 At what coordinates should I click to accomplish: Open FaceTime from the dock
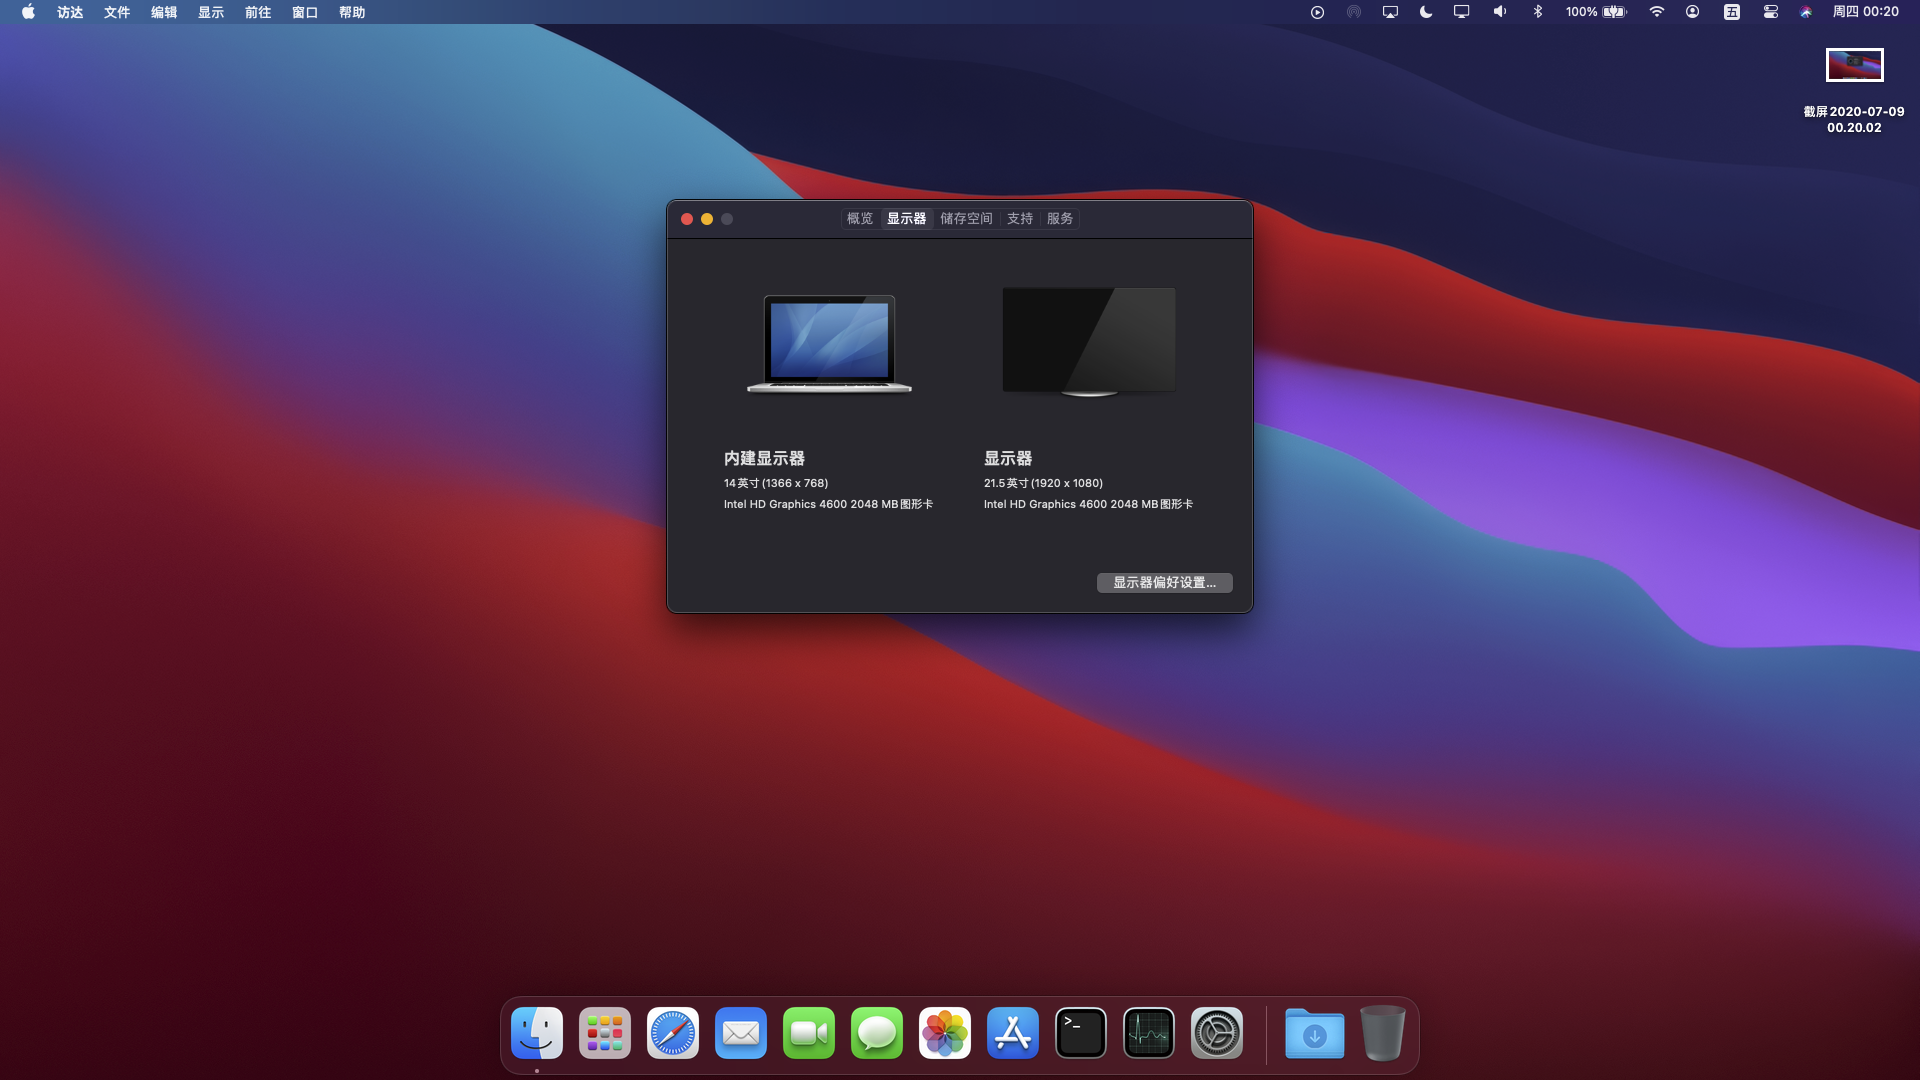coord(809,1033)
